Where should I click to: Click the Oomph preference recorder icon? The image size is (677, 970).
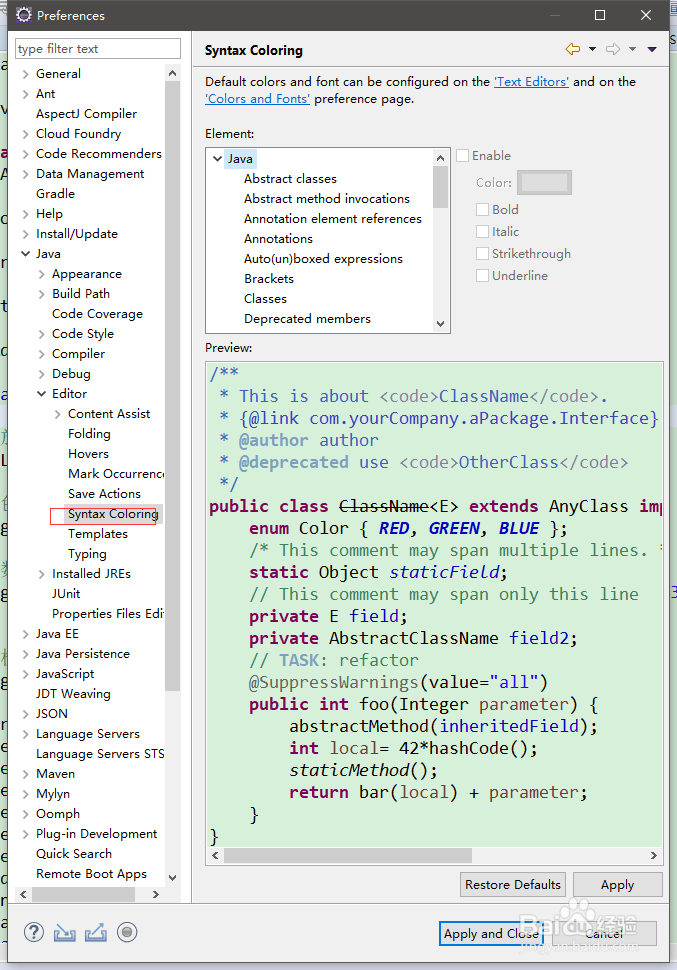pyautogui.click(x=127, y=932)
